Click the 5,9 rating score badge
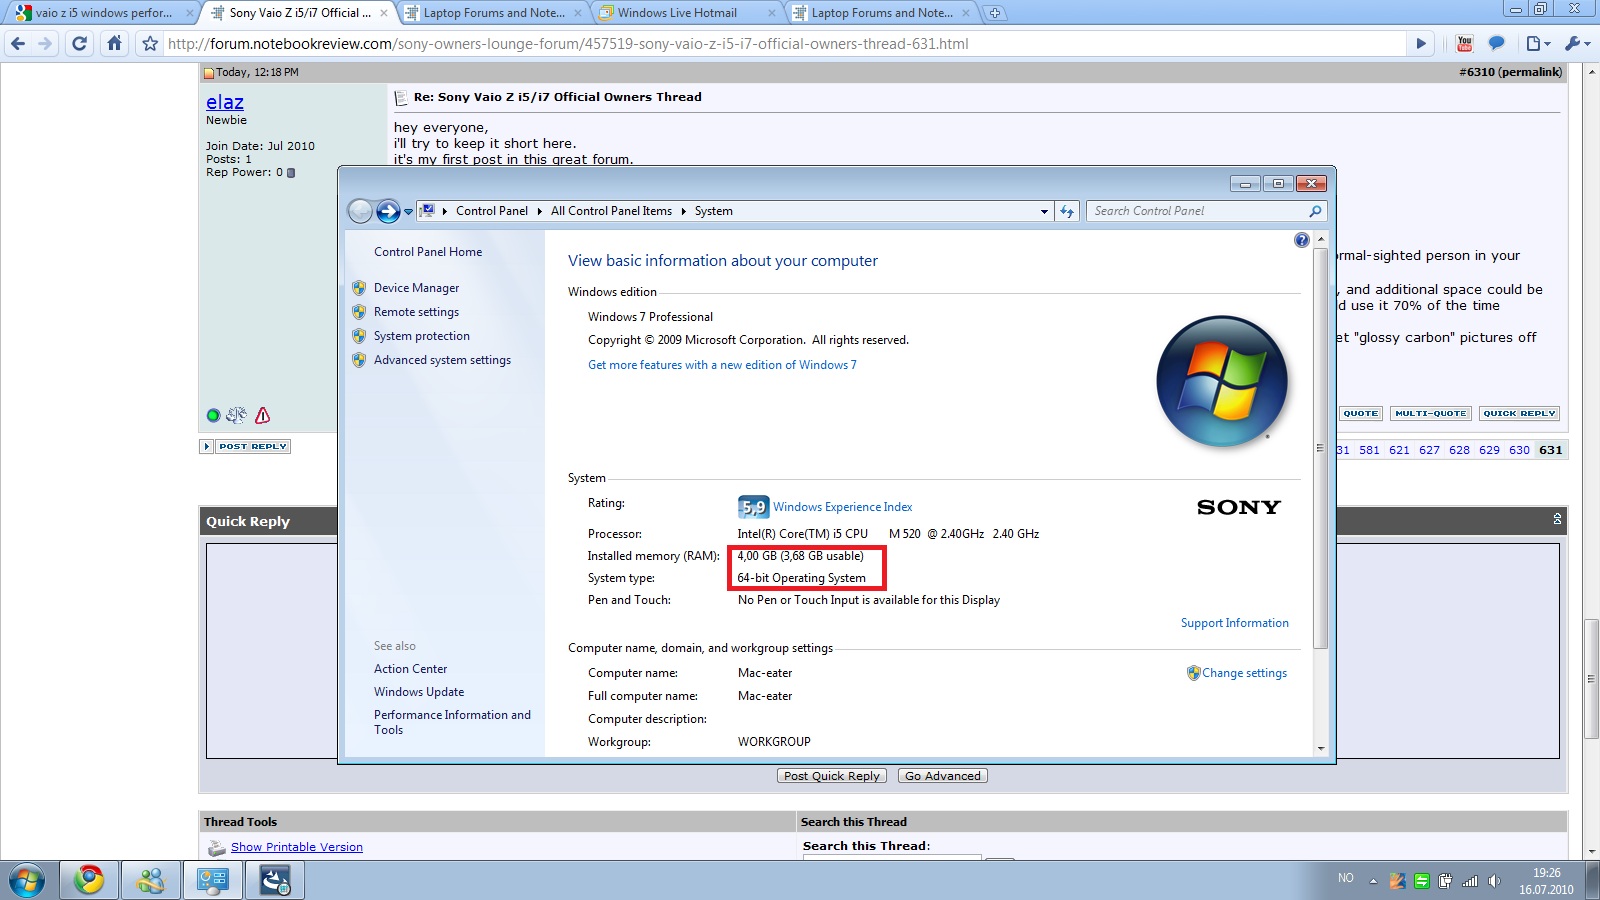Image resolution: width=1600 pixels, height=900 pixels. (753, 507)
